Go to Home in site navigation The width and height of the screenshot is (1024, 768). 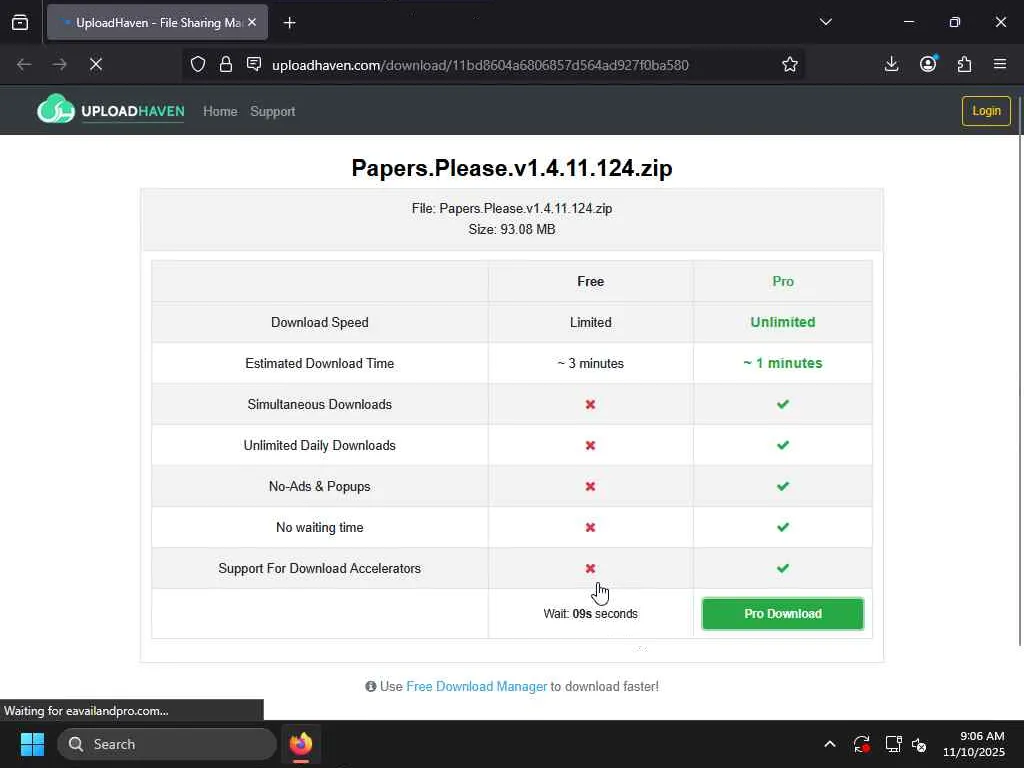(220, 111)
